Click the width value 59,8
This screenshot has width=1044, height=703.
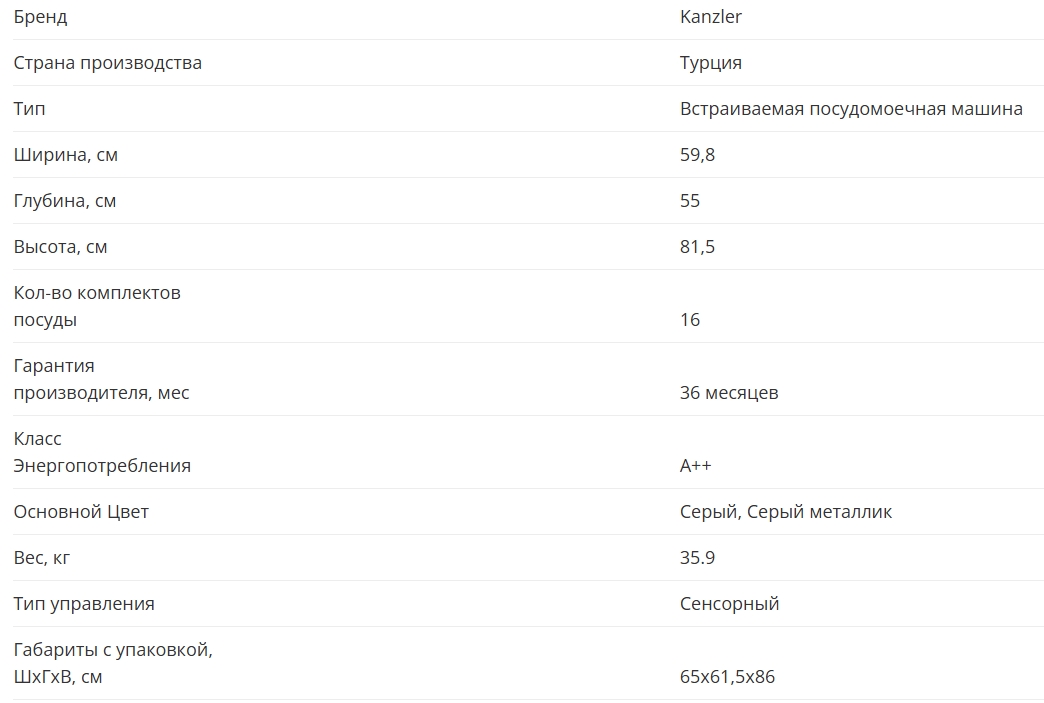(697, 155)
